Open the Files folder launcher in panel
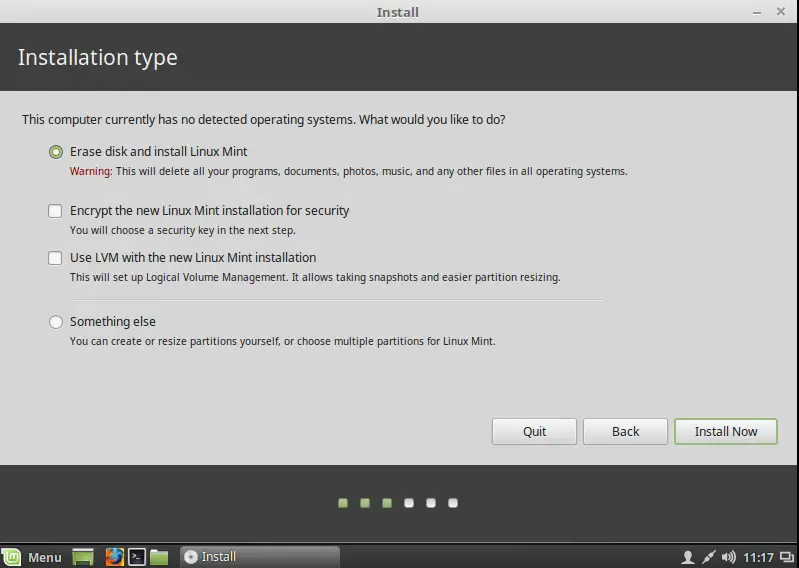 [159, 557]
